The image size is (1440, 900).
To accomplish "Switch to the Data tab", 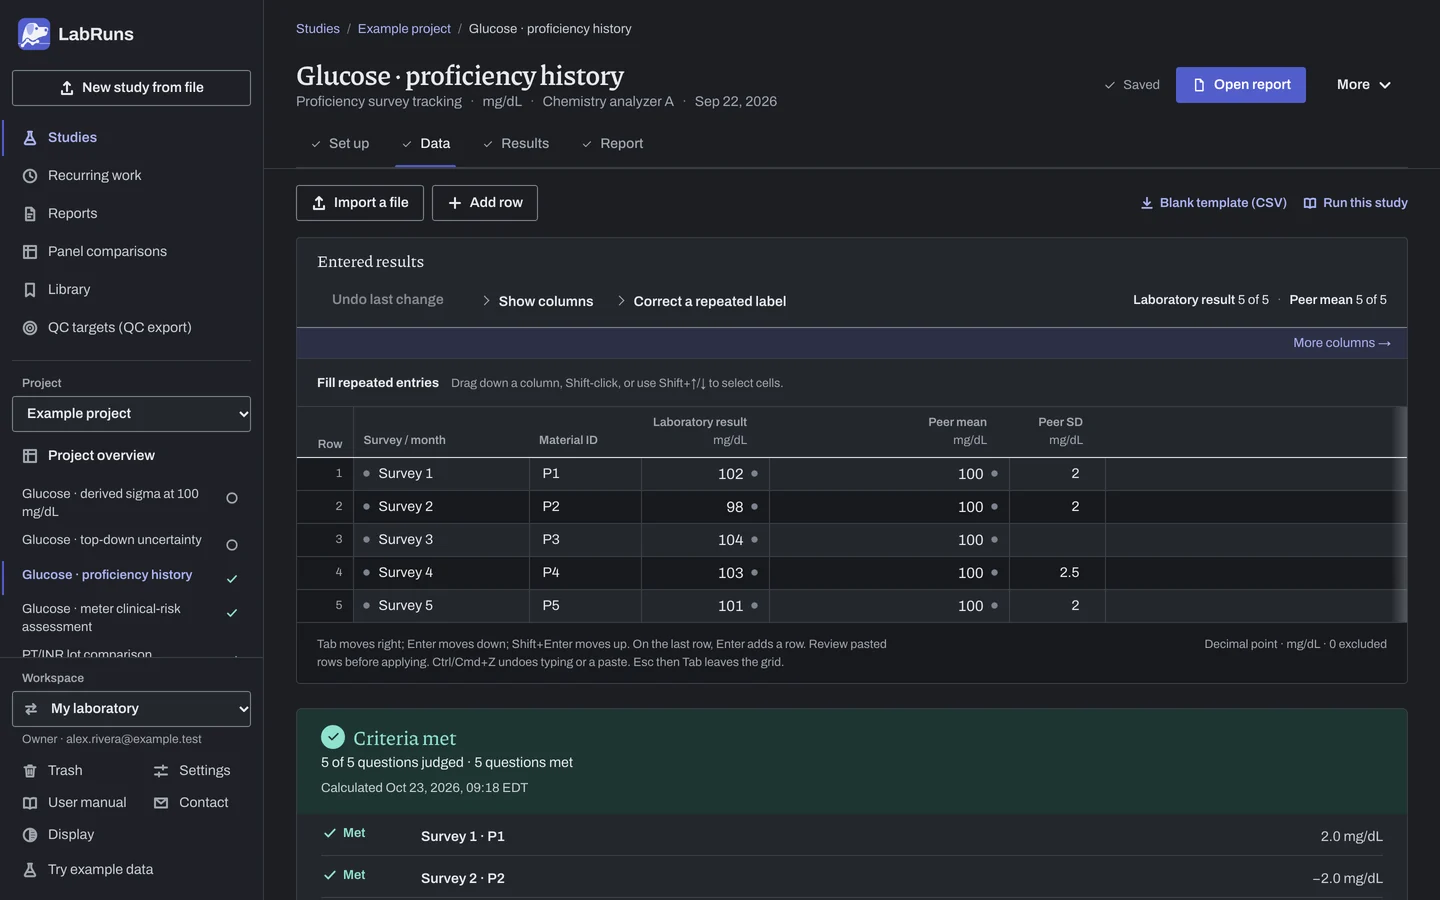I will coord(426,144).
